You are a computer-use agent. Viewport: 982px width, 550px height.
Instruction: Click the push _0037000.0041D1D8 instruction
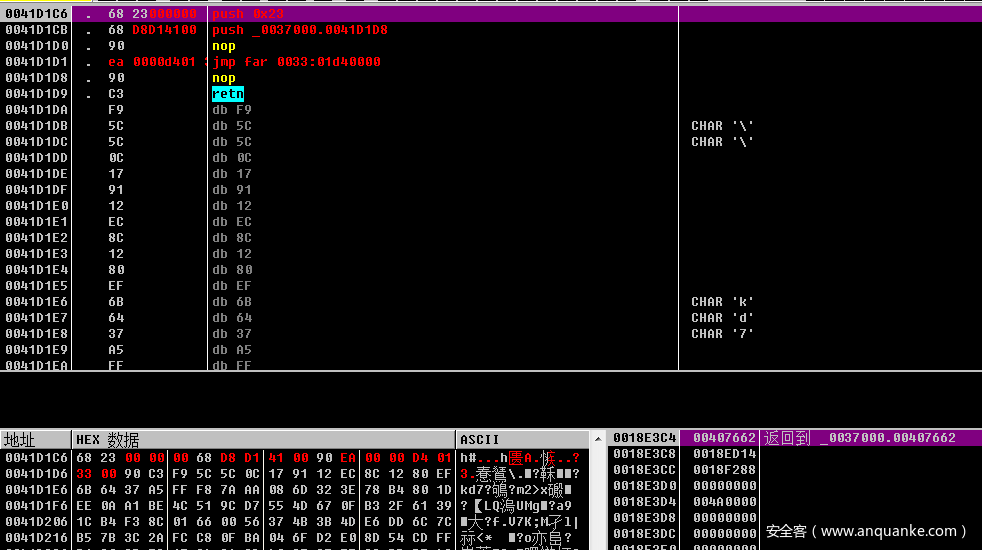pyautogui.click(x=300, y=30)
